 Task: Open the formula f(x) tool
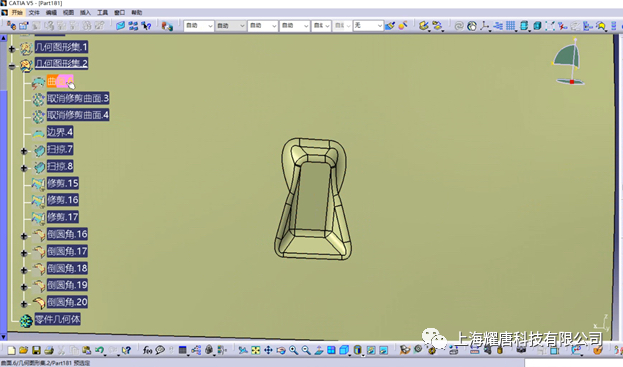(147, 350)
